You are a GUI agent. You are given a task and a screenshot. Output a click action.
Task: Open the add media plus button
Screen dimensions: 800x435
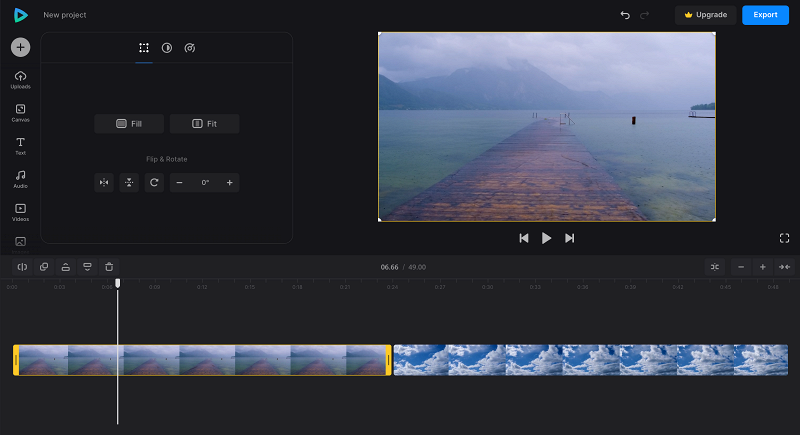click(x=20, y=47)
